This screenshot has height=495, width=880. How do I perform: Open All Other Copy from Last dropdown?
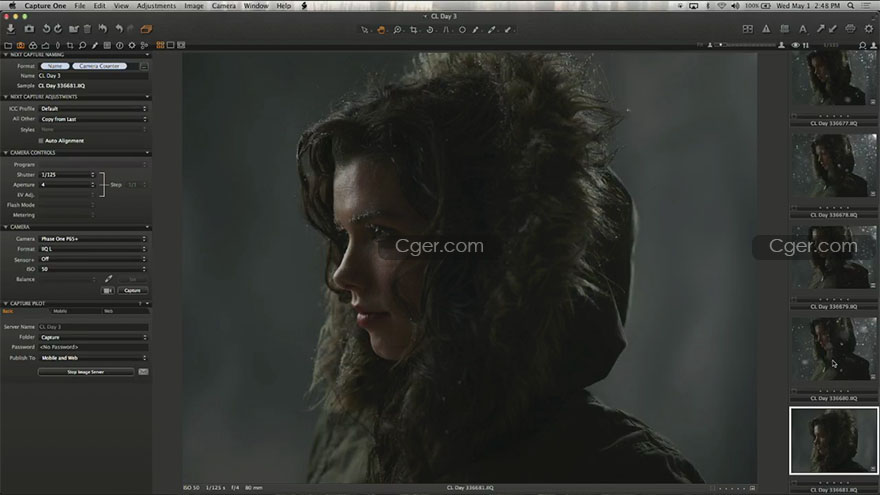tap(93, 119)
